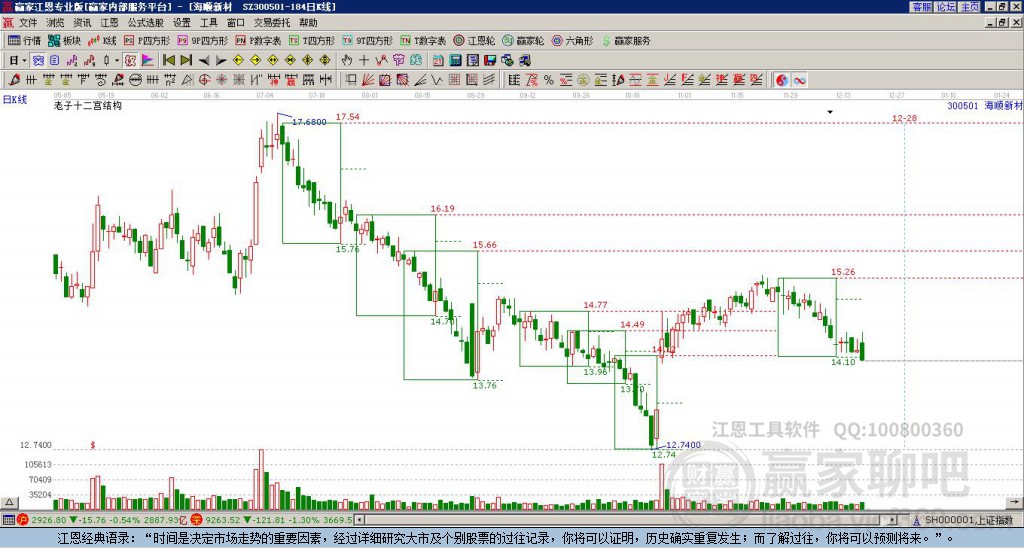This screenshot has height=548, width=1024.
Task: Click the 论坛 link in title bar
Action: [945, 7]
